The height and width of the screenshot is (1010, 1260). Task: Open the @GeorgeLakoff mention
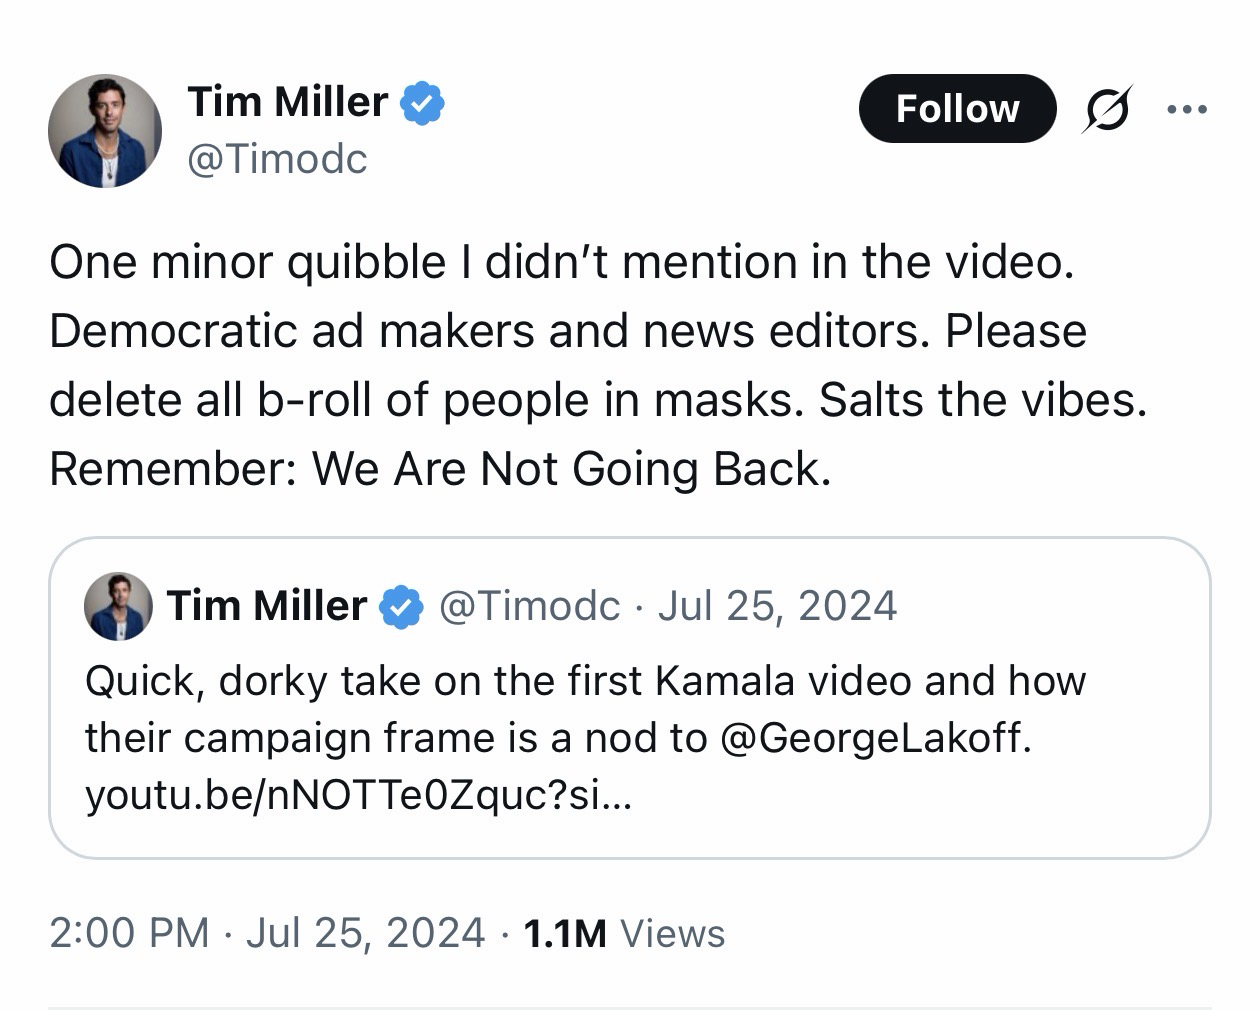[x=874, y=738]
